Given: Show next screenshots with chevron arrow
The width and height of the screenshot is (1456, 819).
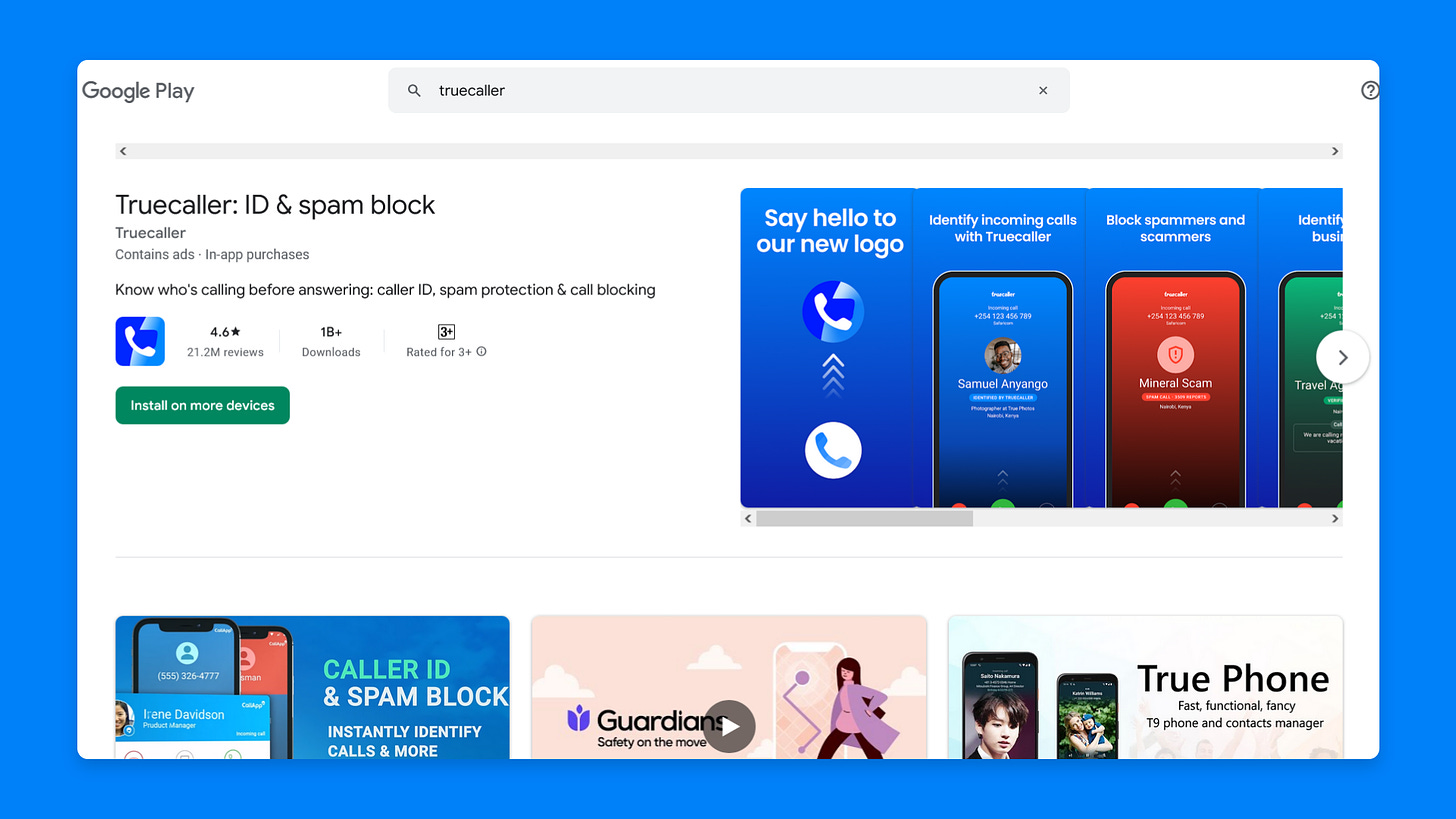Looking at the screenshot, I should [x=1342, y=357].
